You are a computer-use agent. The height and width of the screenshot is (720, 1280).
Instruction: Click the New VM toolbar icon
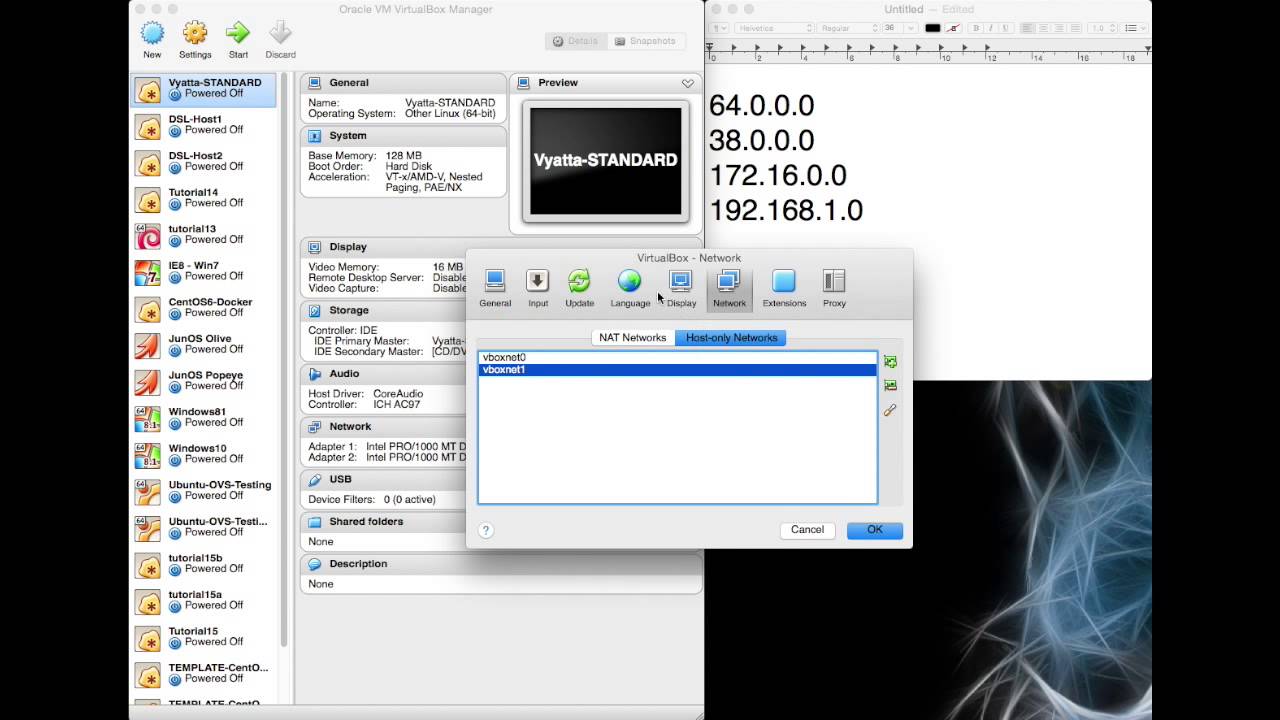pos(152,33)
